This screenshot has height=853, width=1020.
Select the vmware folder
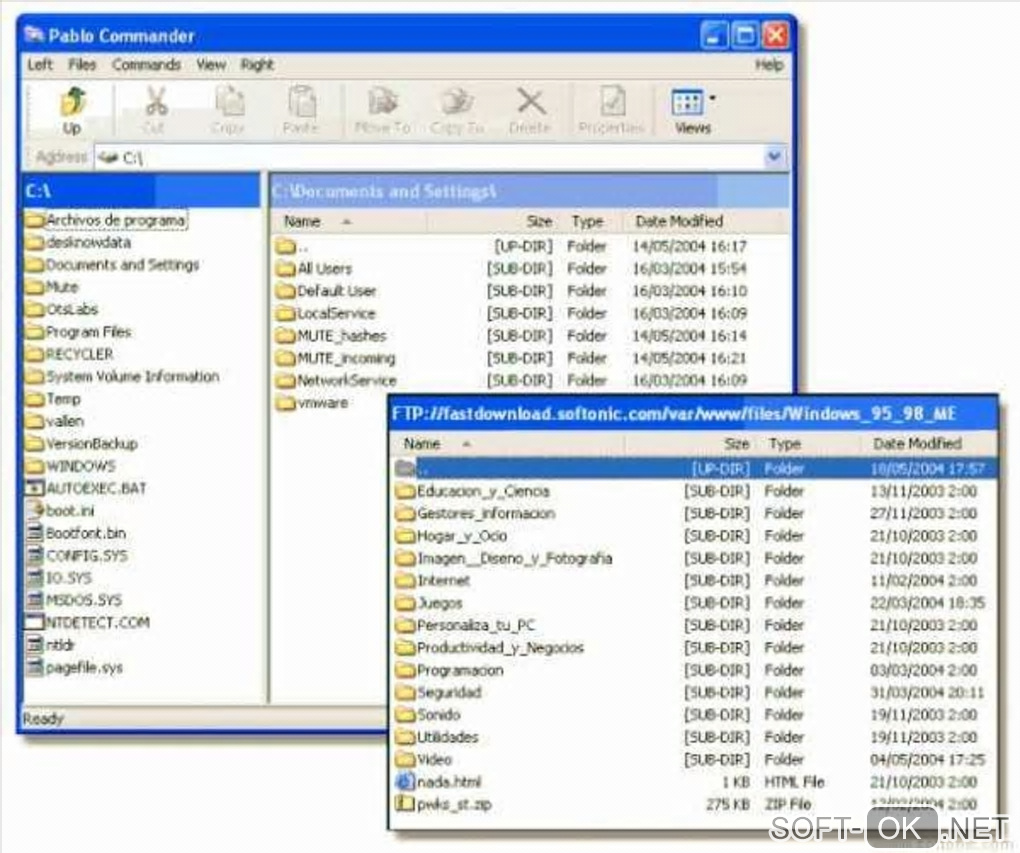click(312, 403)
